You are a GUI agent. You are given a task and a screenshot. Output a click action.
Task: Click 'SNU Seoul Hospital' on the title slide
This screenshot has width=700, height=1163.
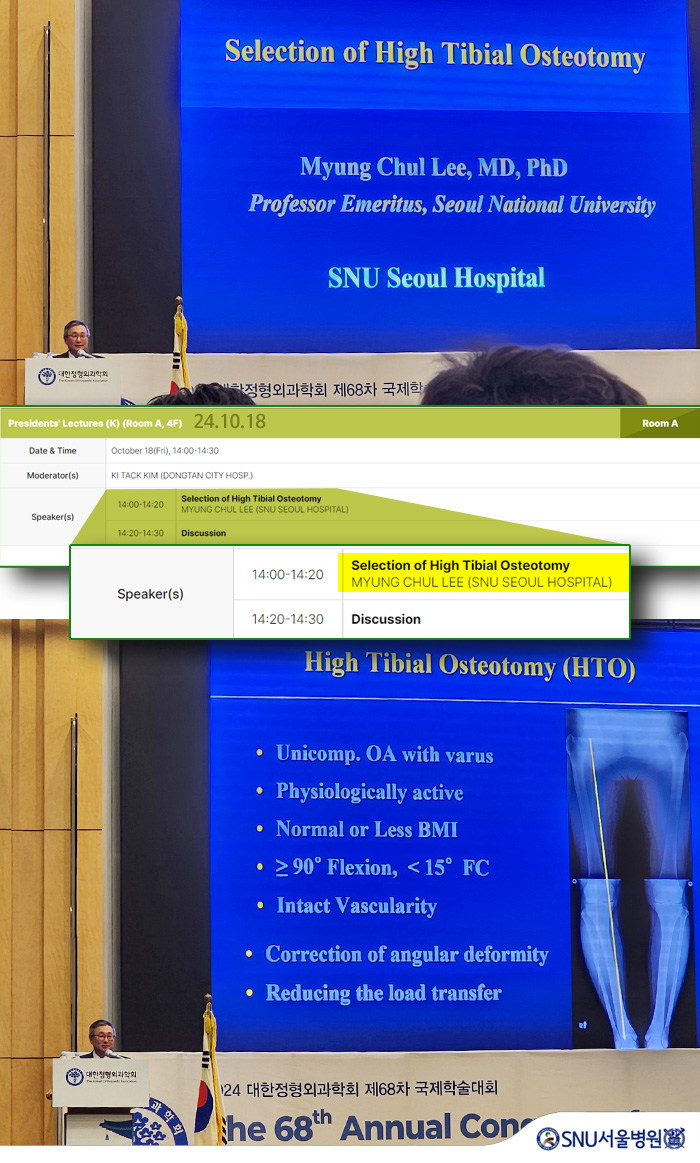click(437, 278)
